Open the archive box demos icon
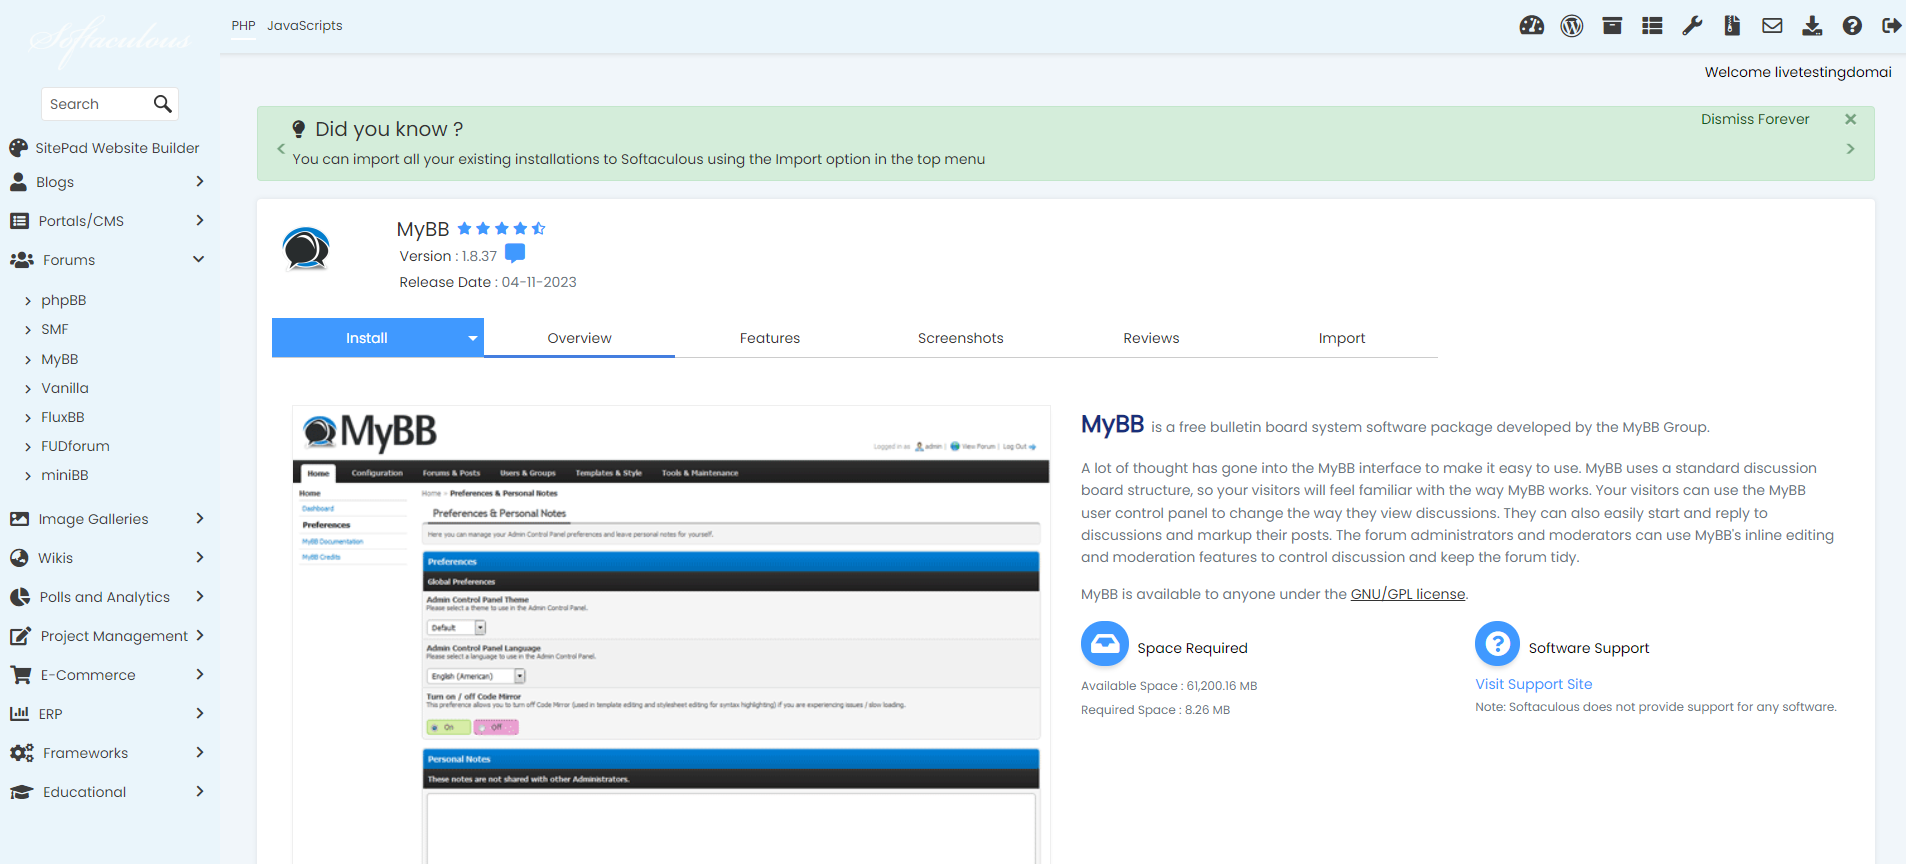 [x=1612, y=26]
